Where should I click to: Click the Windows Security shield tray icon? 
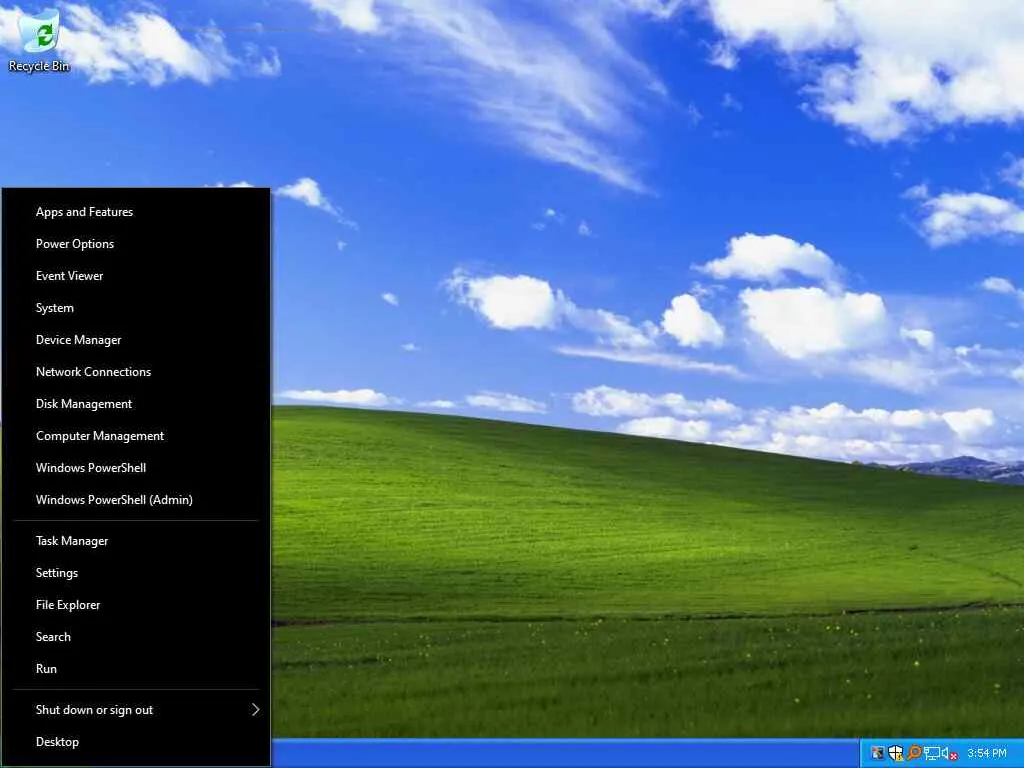pos(896,753)
